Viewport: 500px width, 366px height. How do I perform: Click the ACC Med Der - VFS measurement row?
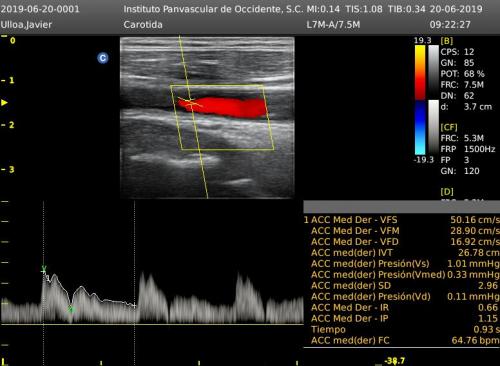coord(402,220)
